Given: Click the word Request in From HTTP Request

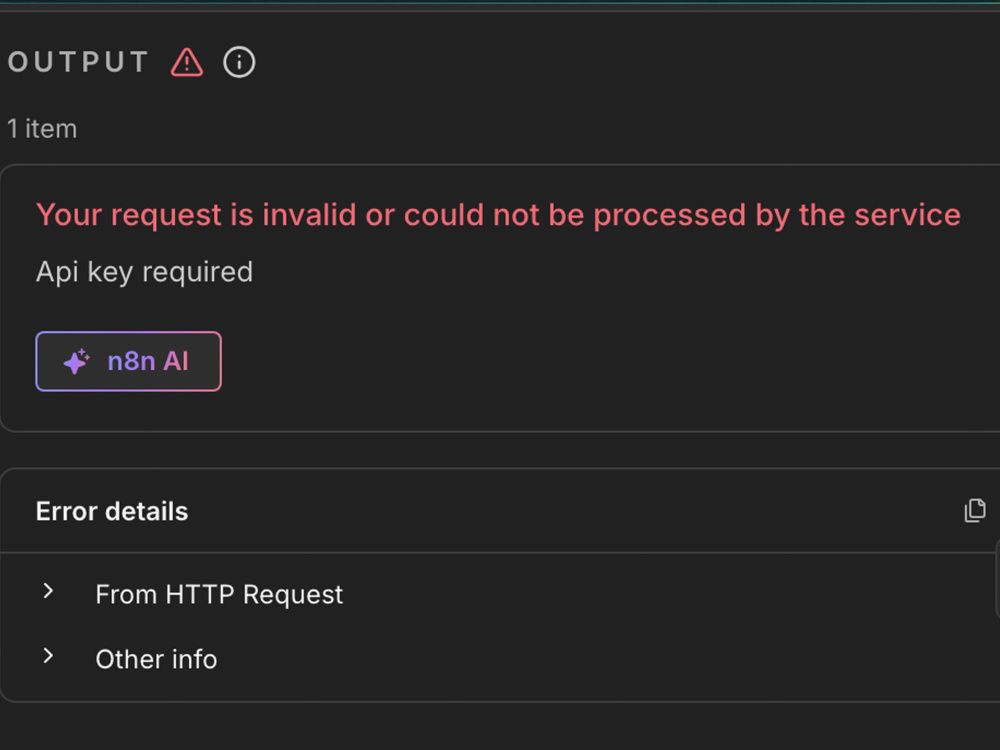Looking at the screenshot, I should click(x=293, y=596).
